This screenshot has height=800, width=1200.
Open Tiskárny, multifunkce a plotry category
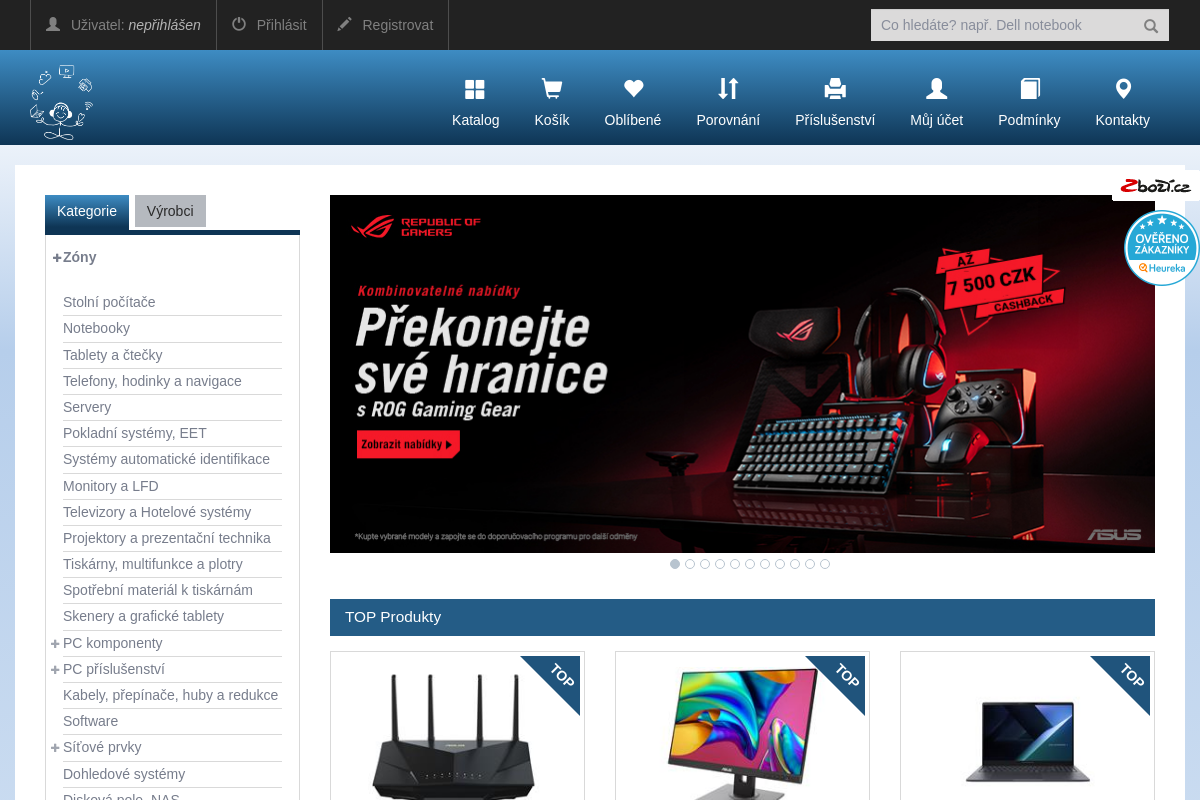153,564
